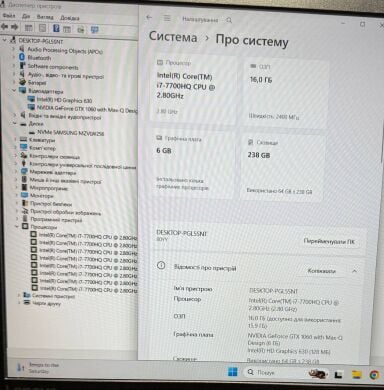Click the blue Help question-mark toolbar icon
The image size is (384, 390).
point(56,28)
